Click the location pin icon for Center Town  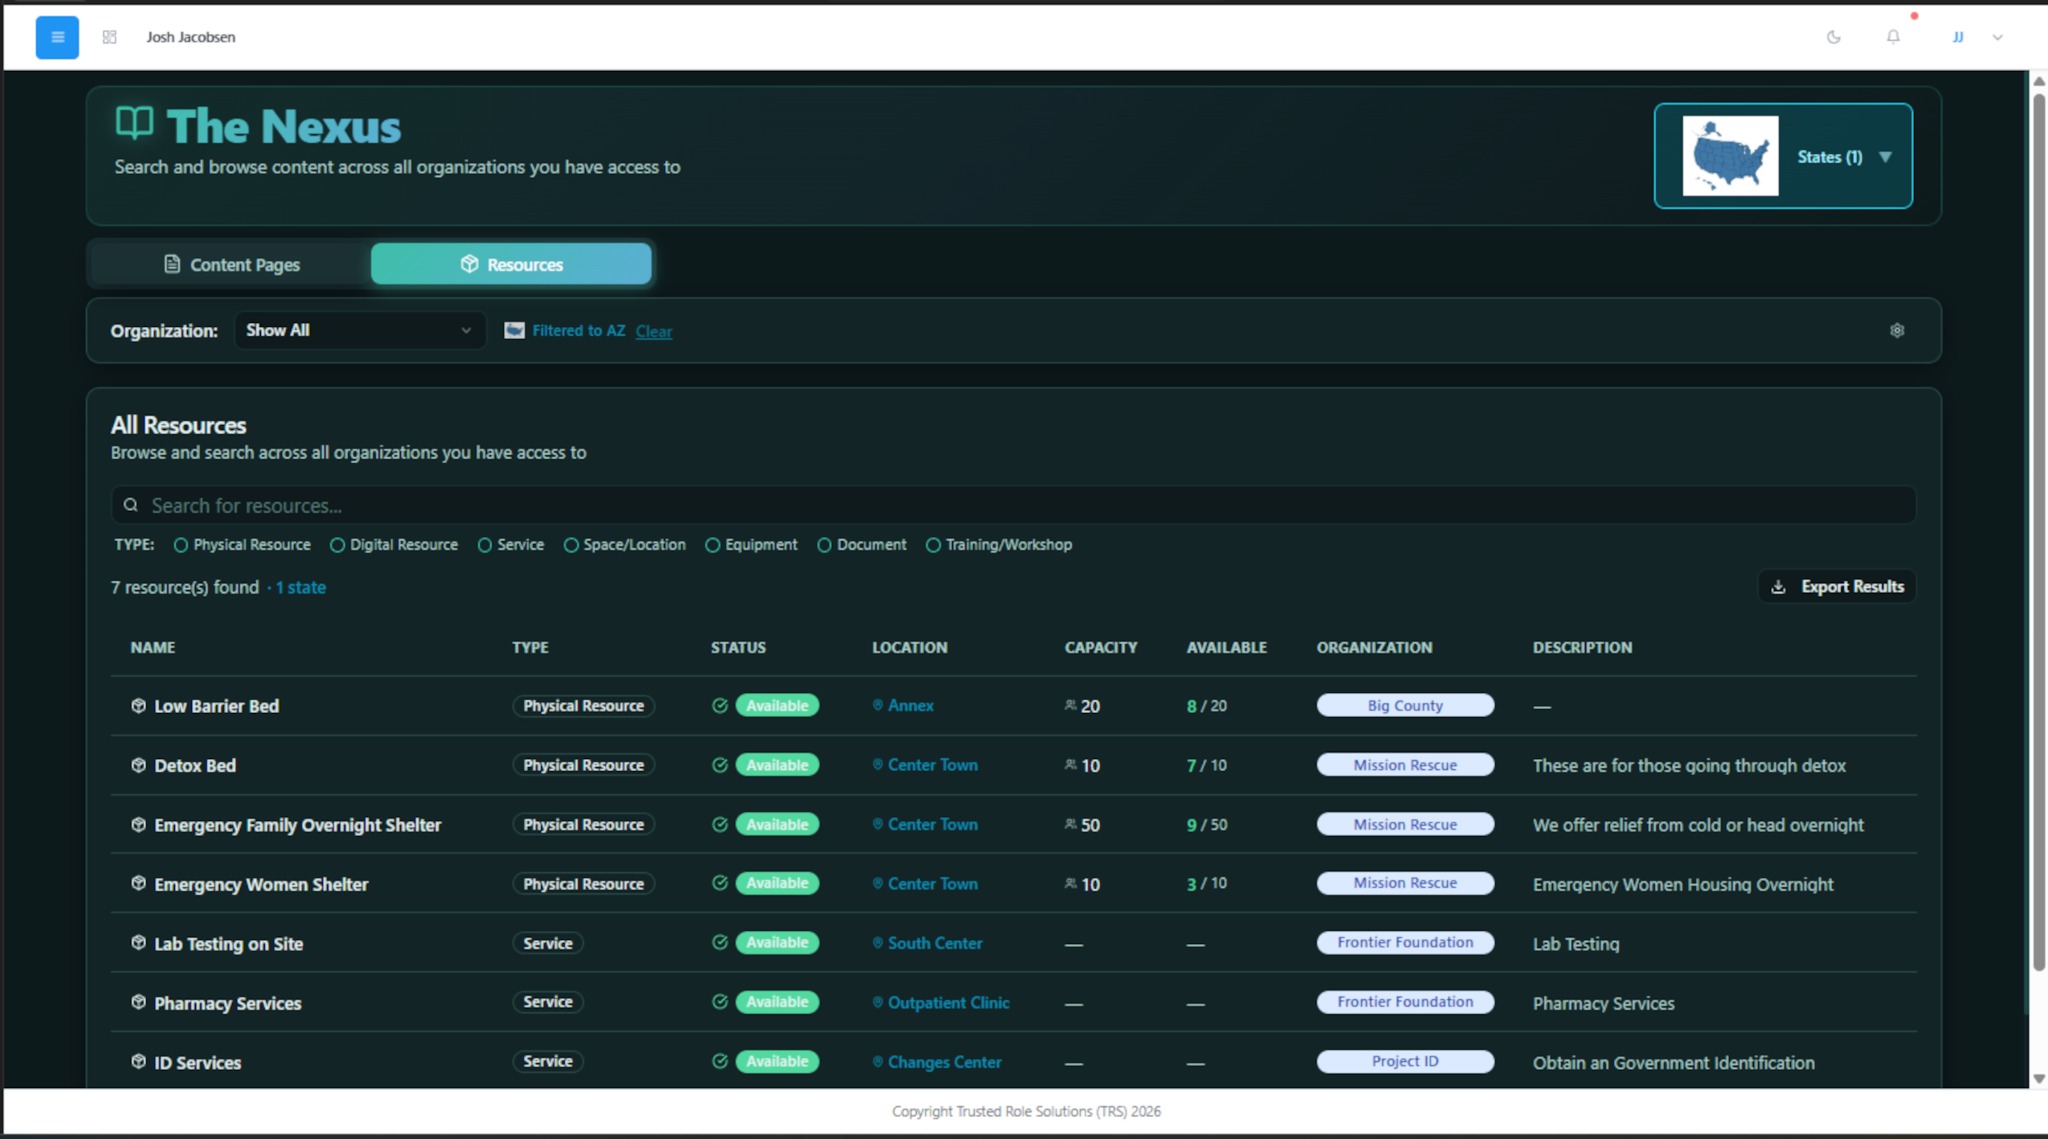point(876,764)
